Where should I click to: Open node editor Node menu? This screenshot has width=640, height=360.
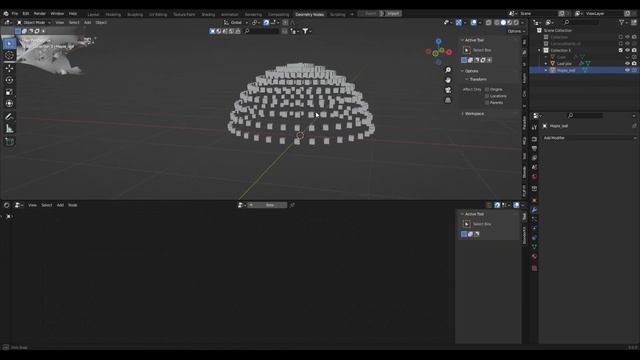click(x=73, y=205)
